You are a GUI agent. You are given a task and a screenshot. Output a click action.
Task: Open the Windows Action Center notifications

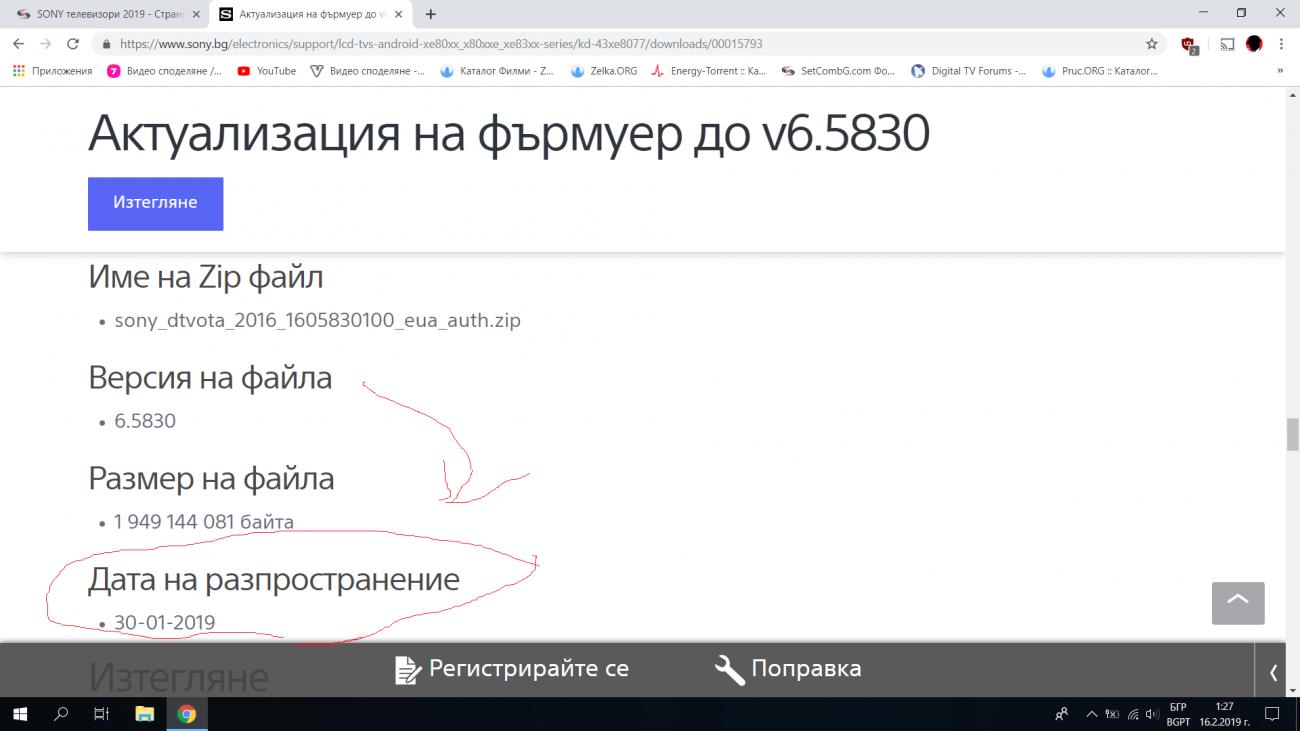click(1273, 714)
